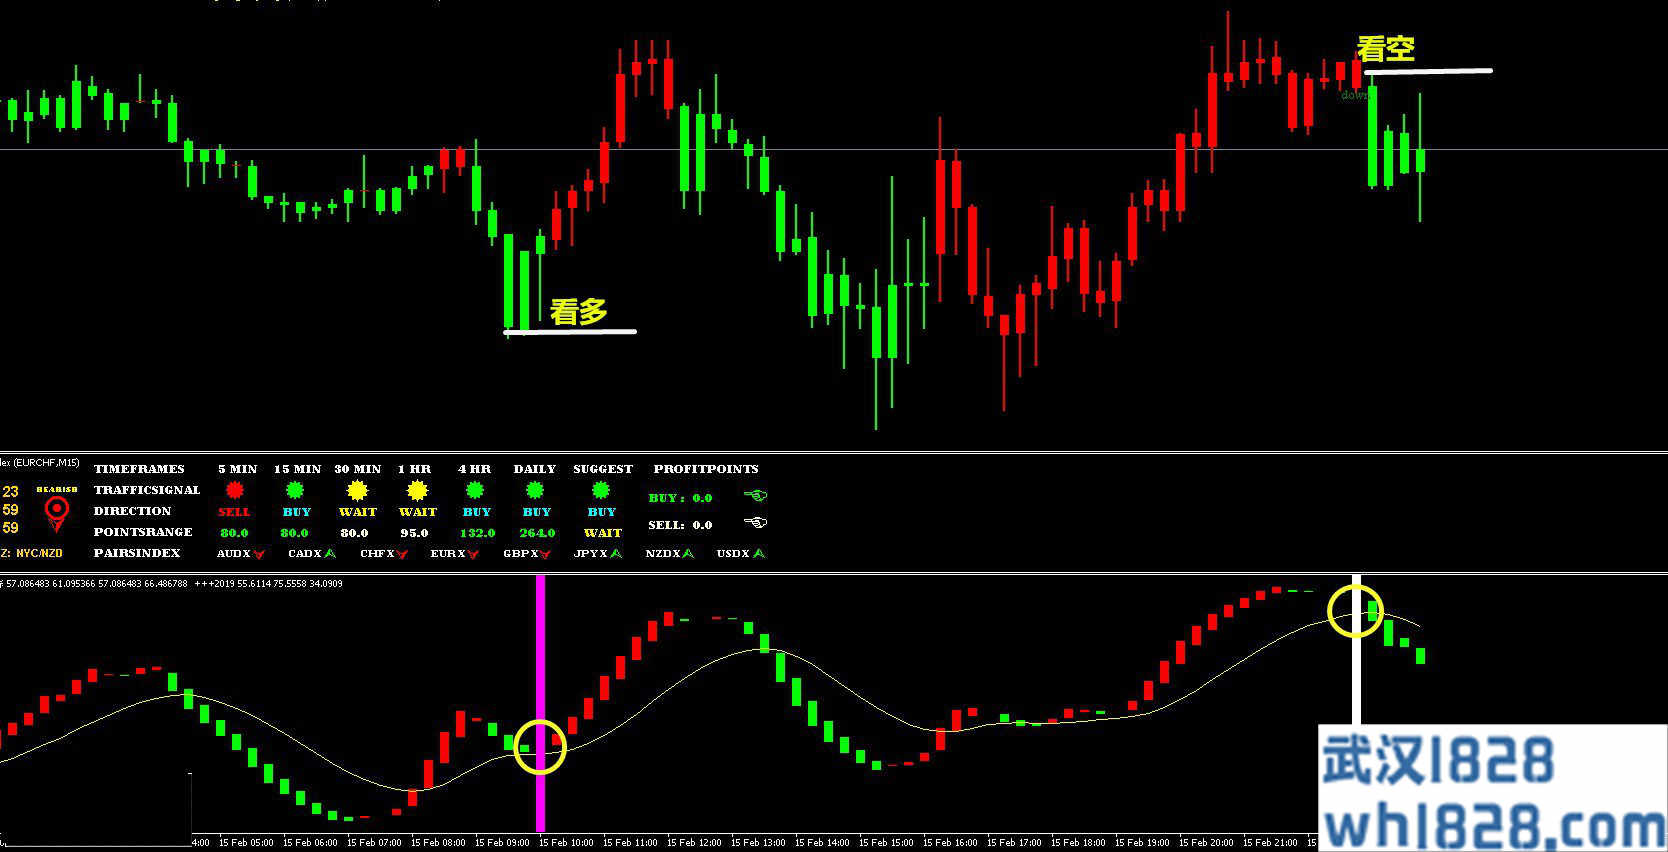Click the BUY : 0.0 profit points value
The width and height of the screenshot is (1668, 852).
point(680,497)
